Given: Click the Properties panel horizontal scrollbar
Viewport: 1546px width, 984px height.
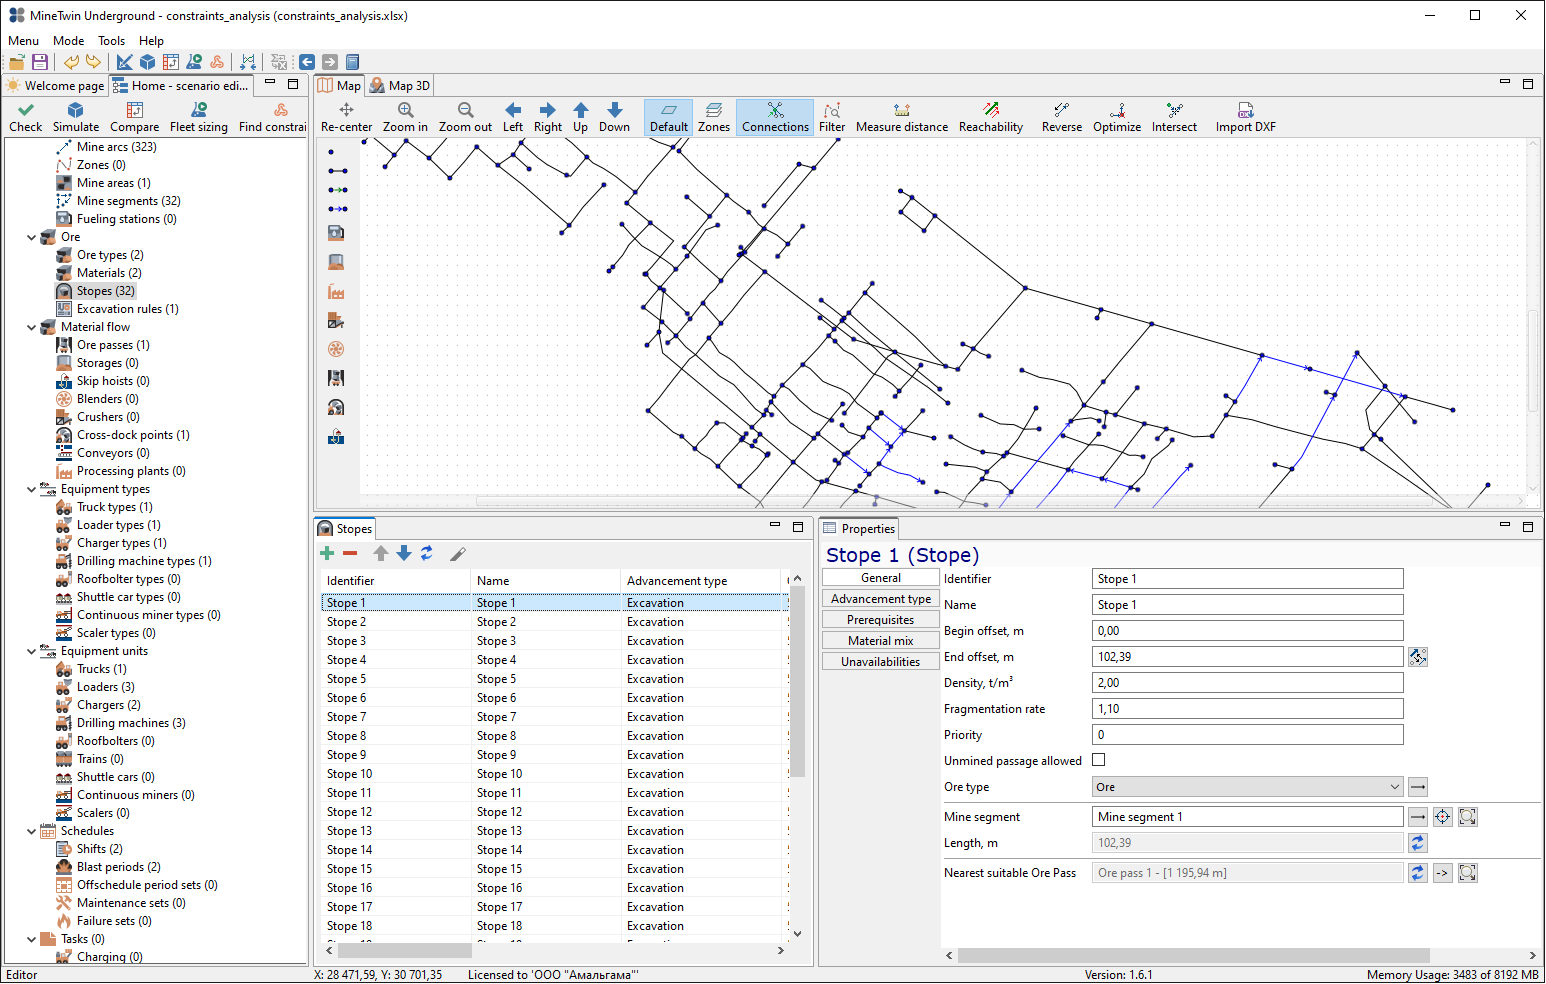Looking at the screenshot, I should pos(1193,955).
